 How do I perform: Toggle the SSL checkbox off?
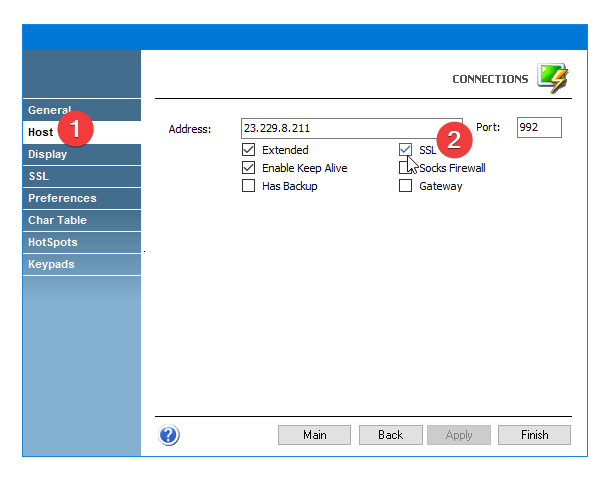tap(405, 150)
